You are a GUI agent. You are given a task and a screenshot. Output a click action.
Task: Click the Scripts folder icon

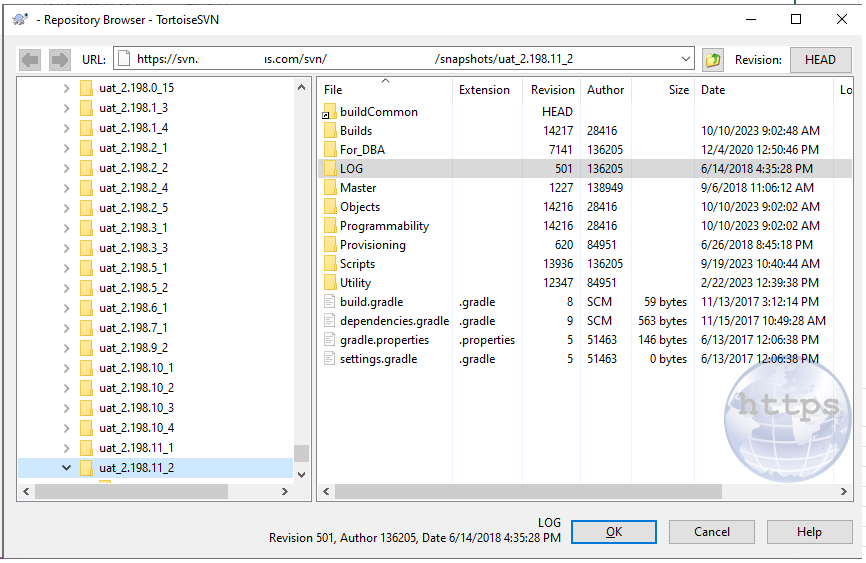click(x=330, y=264)
